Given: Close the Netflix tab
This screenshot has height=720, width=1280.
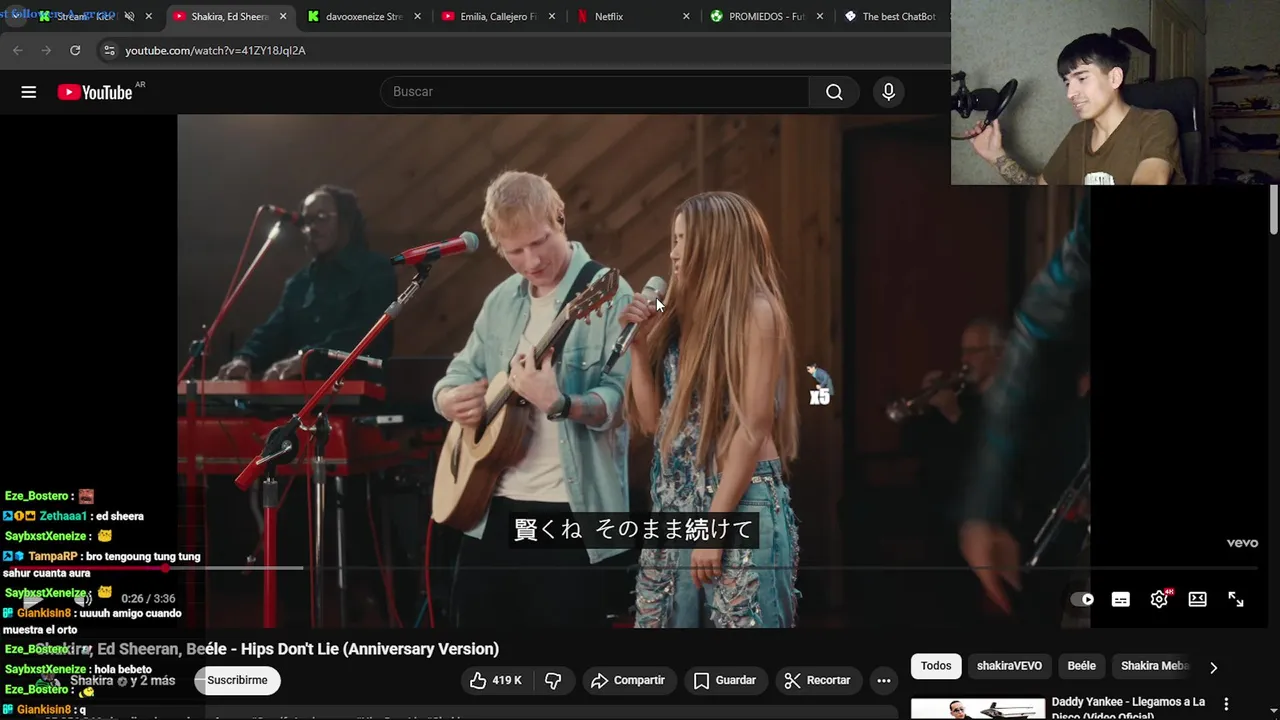Looking at the screenshot, I should point(686,16).
